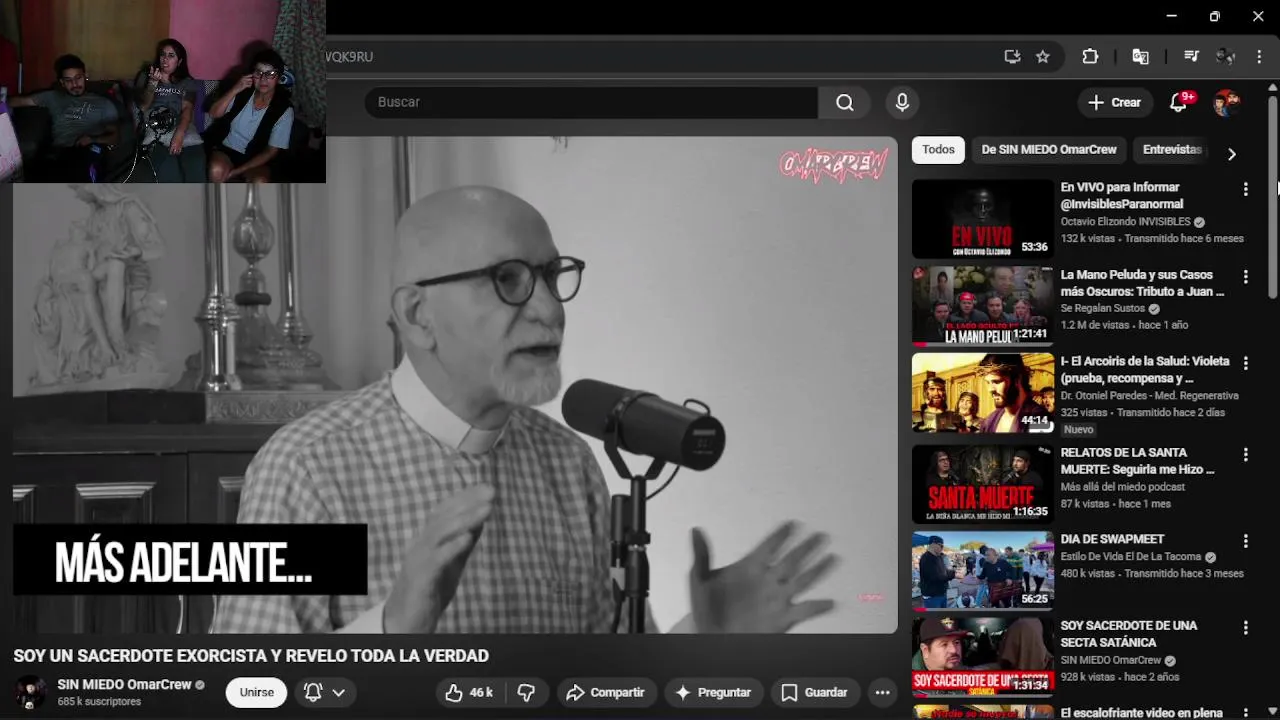The image size is (1280, 720).
Task: Click the main video player frame
Action: pyautogui.click(x=455, y=385)
